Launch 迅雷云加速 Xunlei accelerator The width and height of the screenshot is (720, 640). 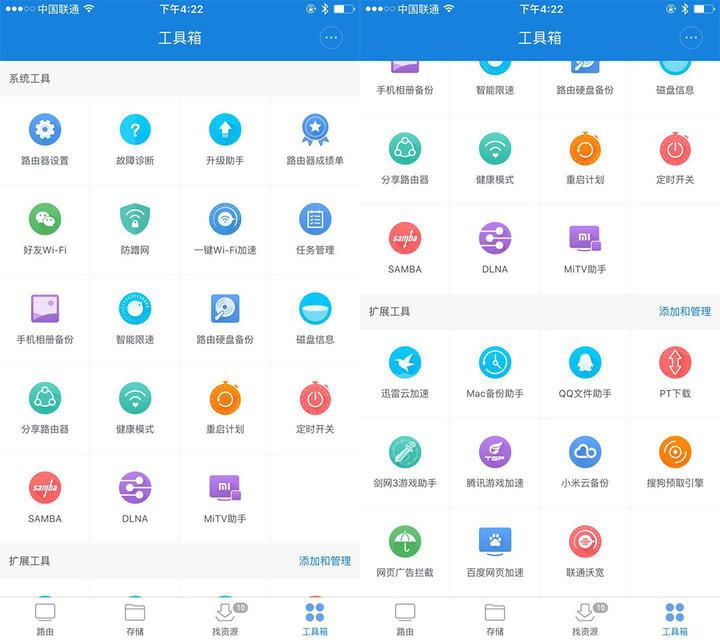405,363
